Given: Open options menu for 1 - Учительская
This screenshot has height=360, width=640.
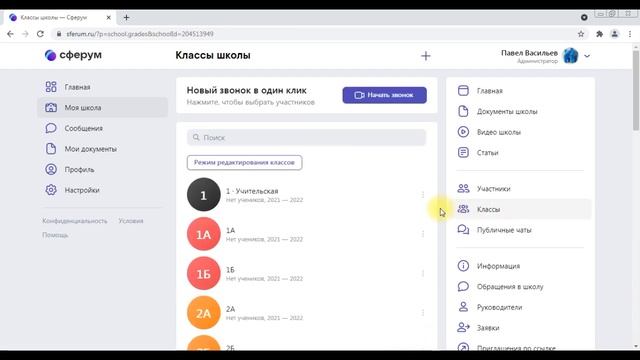Looking at the screenshot, I should 423,195.
